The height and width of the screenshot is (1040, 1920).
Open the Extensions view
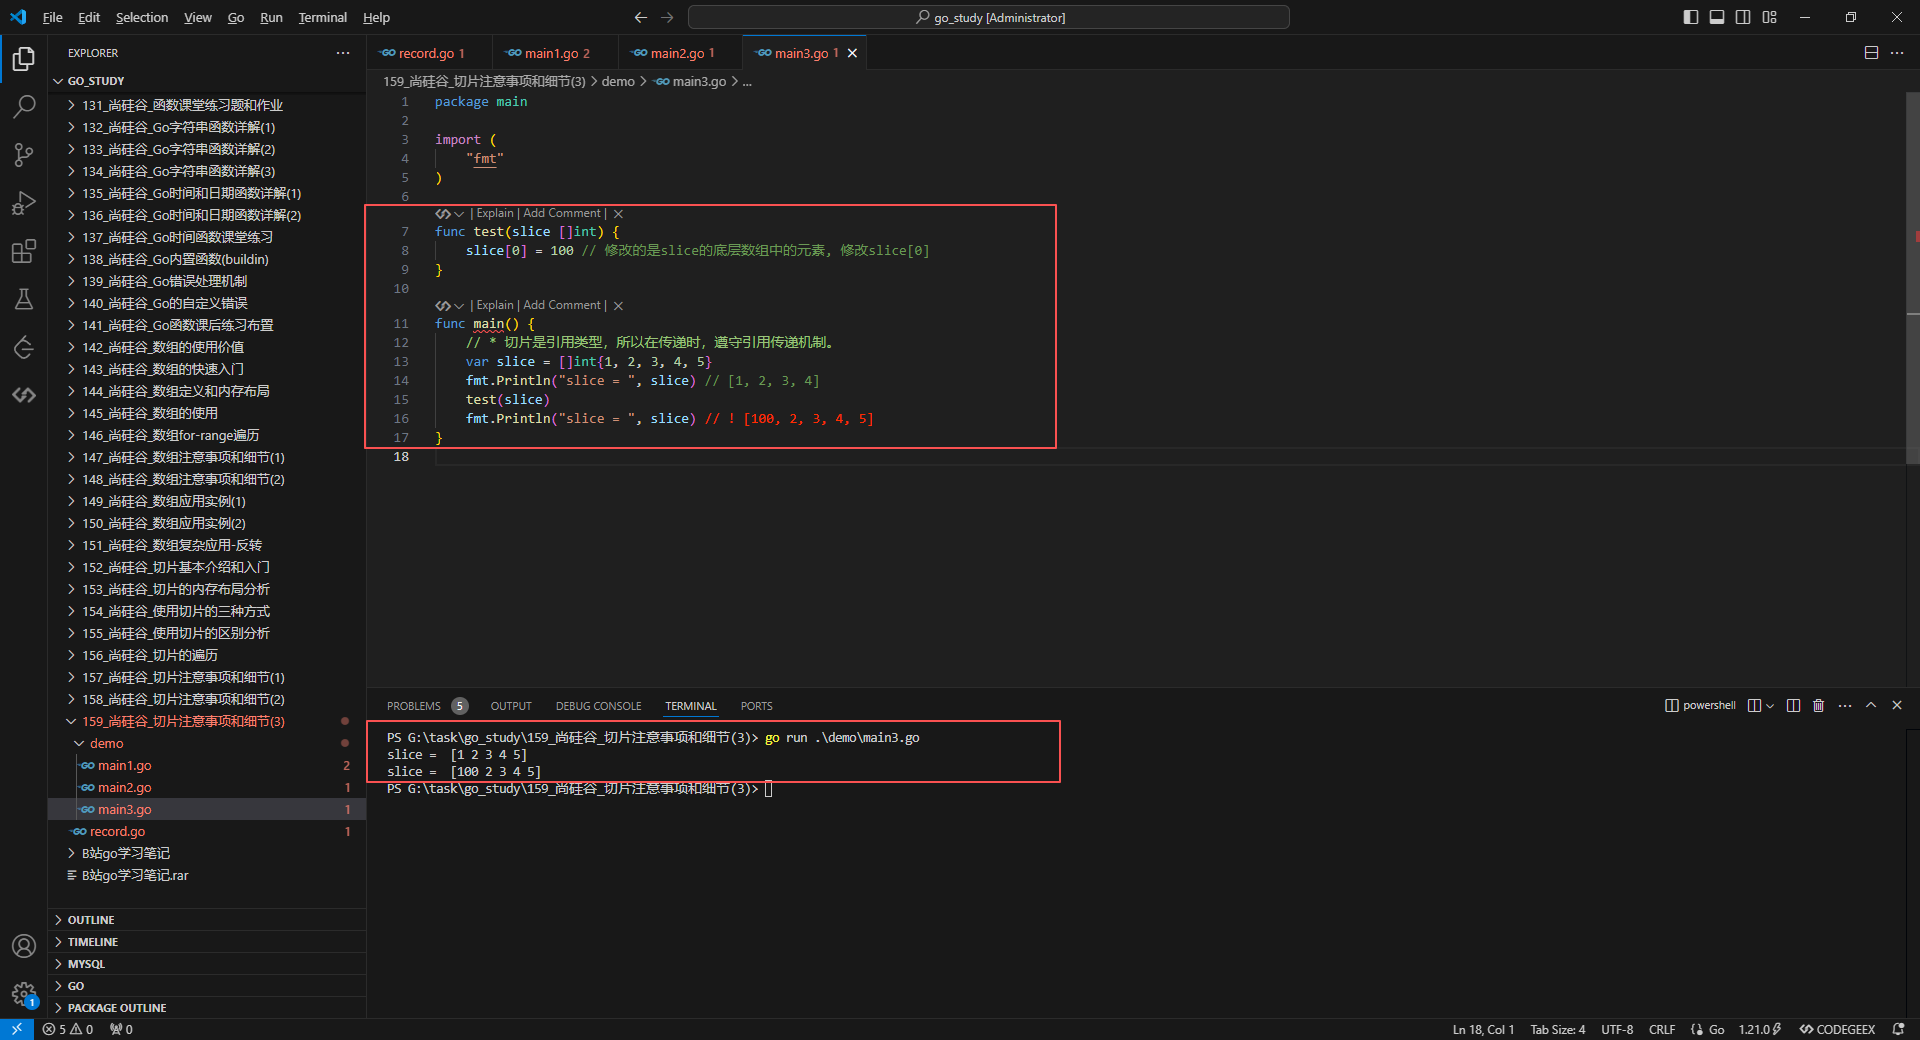[x=24, y=251]
